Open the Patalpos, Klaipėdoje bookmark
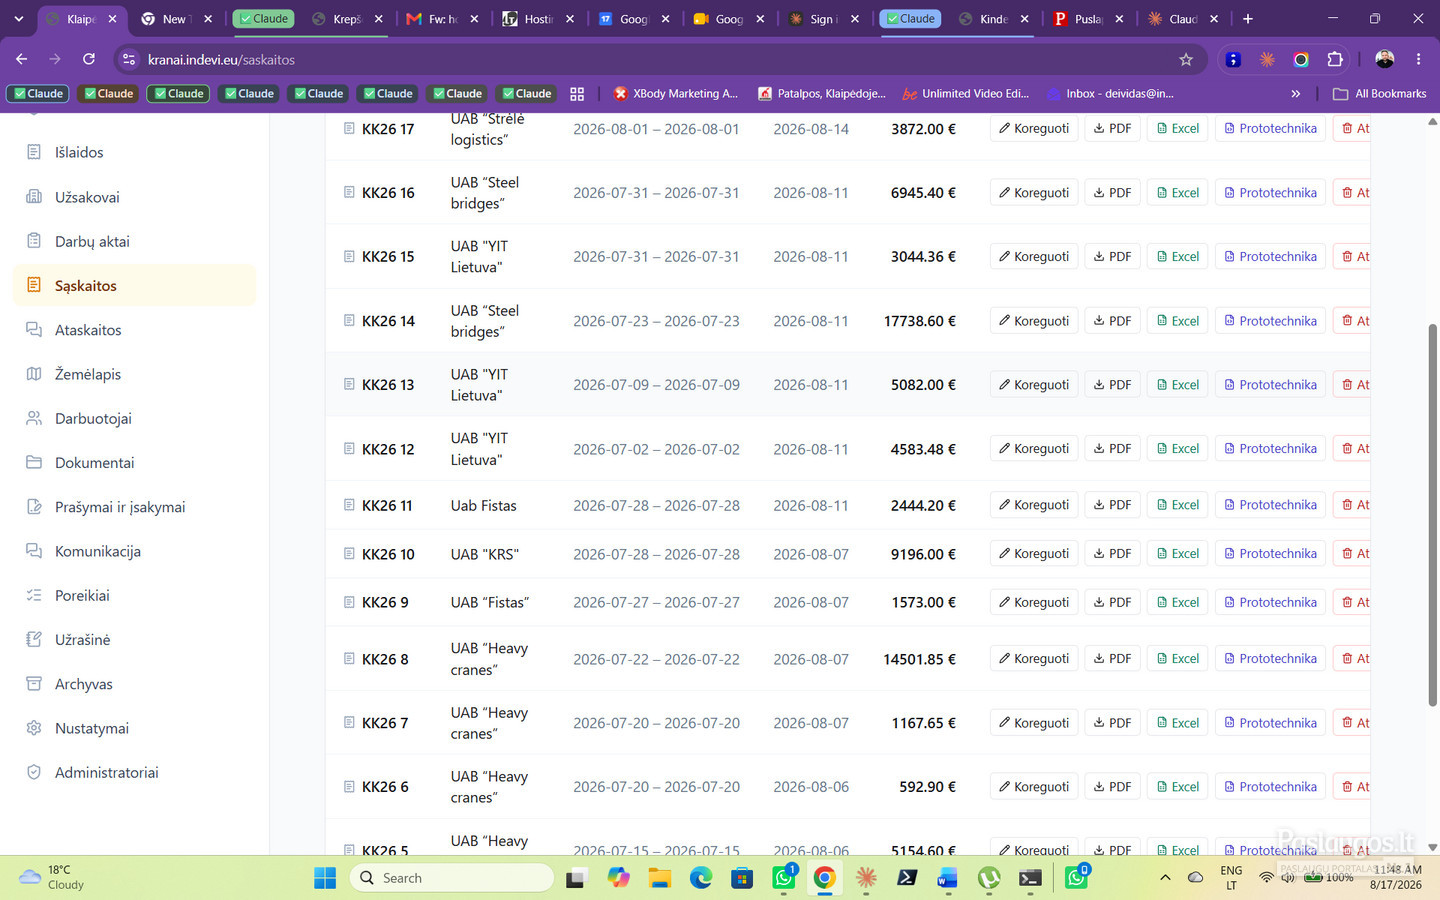1440x900 pixels. click(x=822, y=94)
